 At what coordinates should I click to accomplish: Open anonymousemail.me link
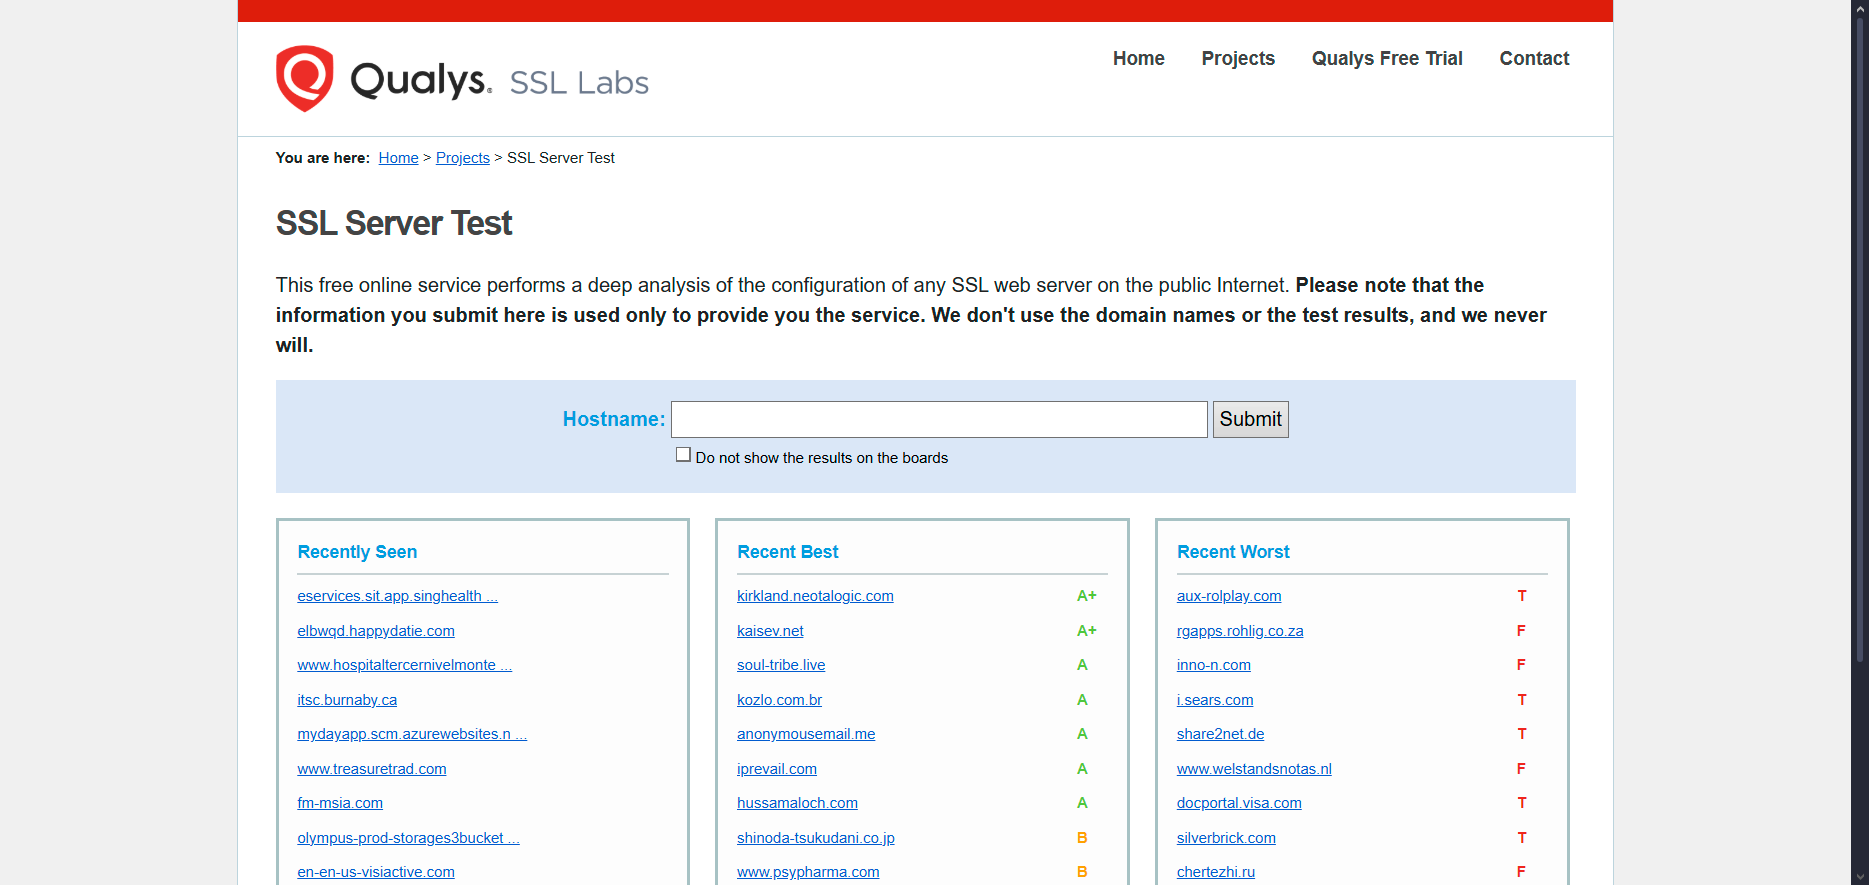point(806,734)
